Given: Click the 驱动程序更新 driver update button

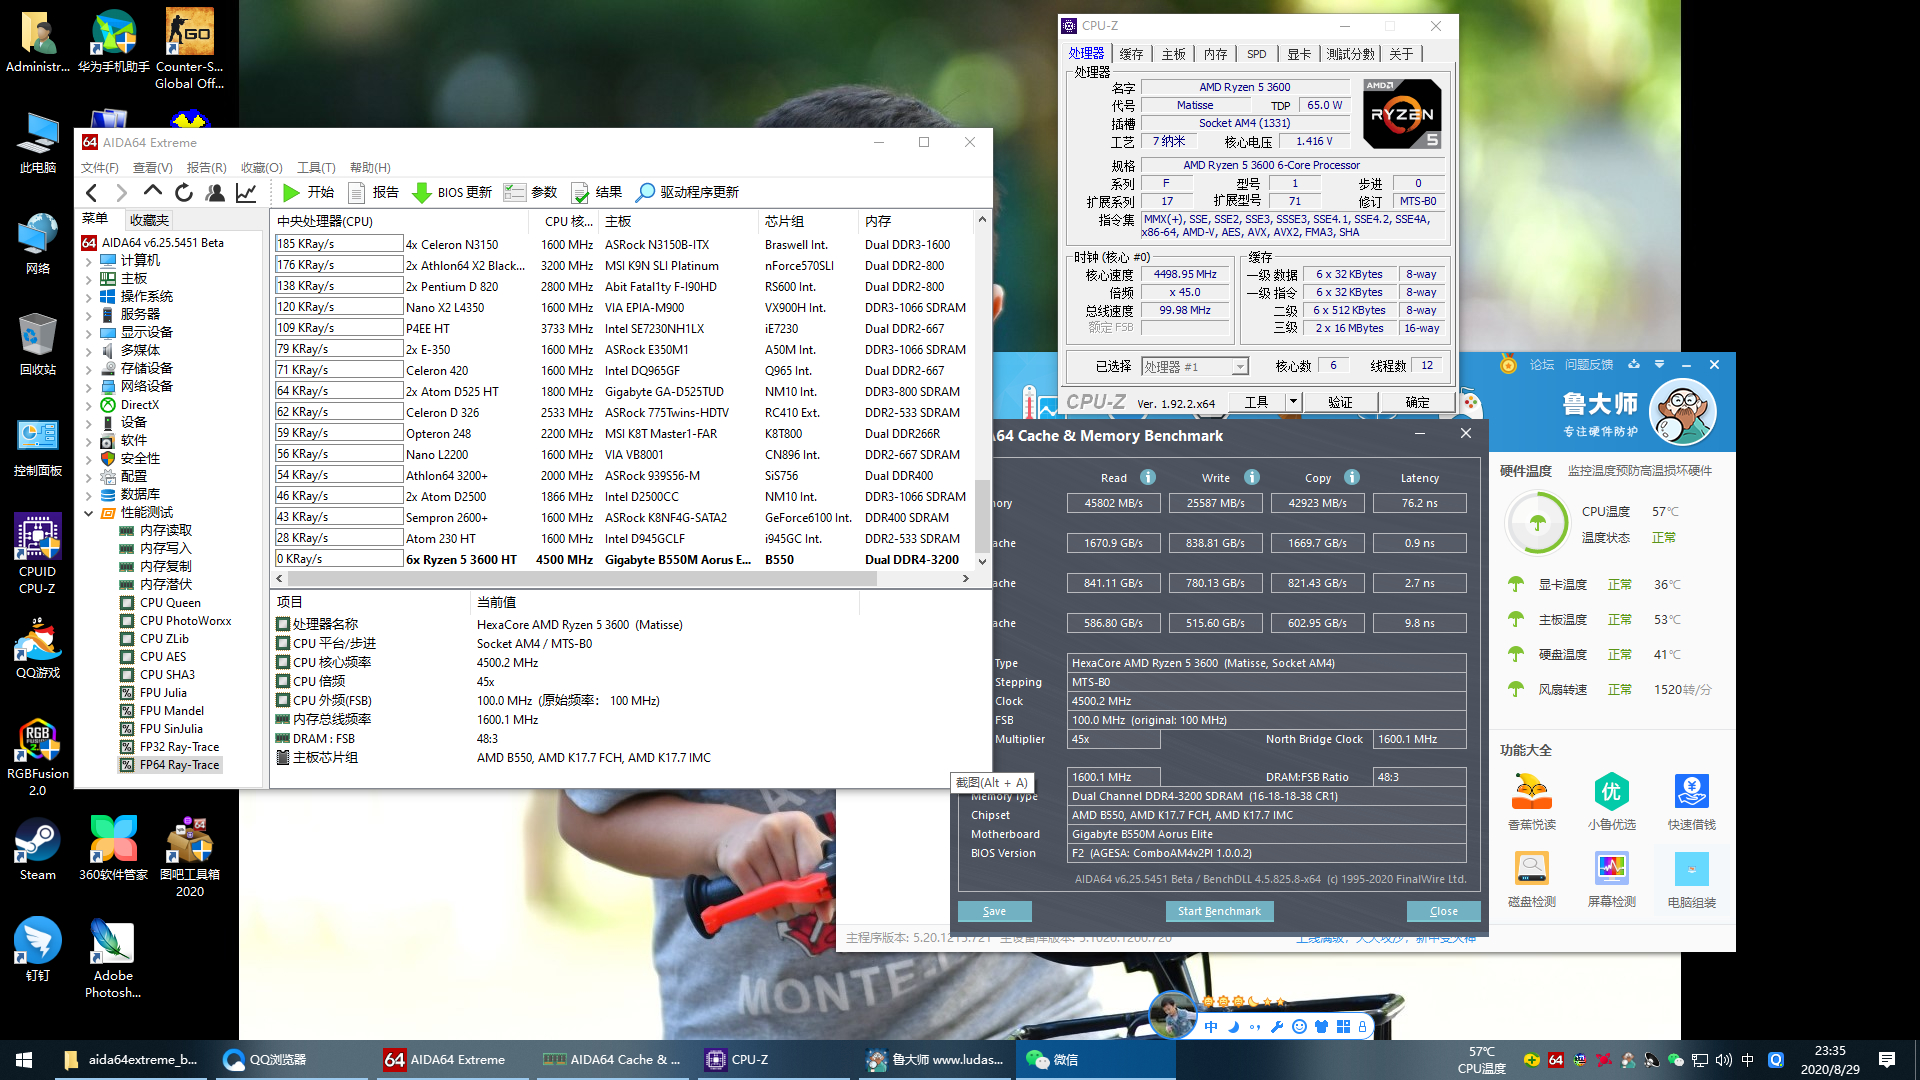Looking at the screenshot, I should point(688,192).
